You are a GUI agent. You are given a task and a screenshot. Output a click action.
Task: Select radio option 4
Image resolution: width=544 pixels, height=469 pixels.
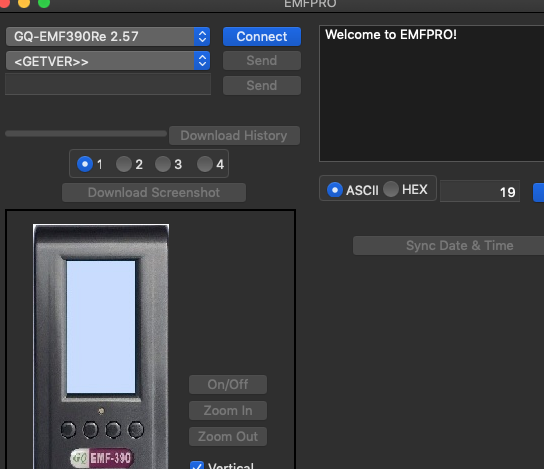coord(205,164)
